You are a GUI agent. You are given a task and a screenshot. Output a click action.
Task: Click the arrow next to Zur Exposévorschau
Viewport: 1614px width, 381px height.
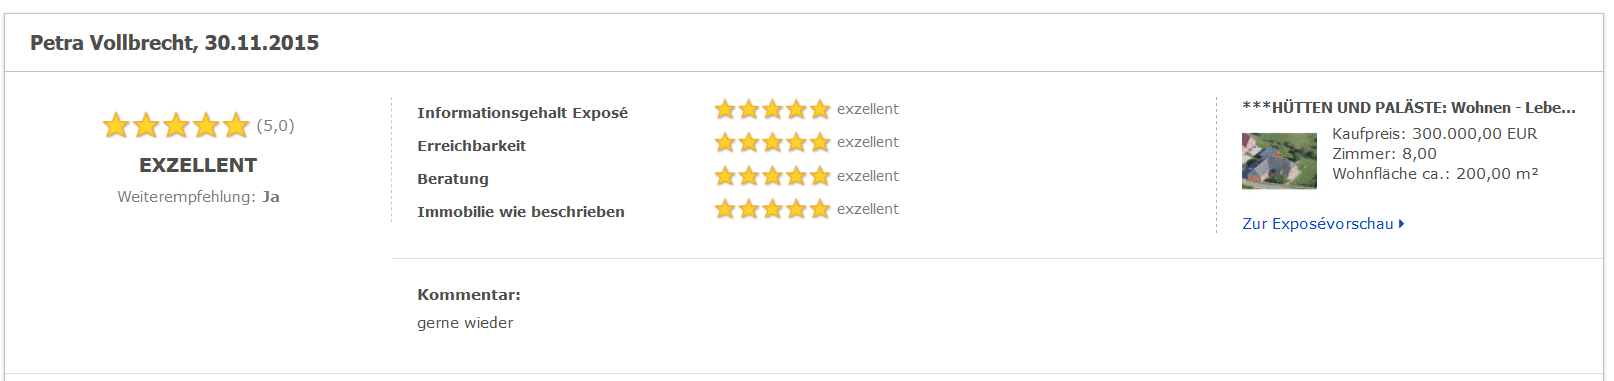tap(1402, 224)
